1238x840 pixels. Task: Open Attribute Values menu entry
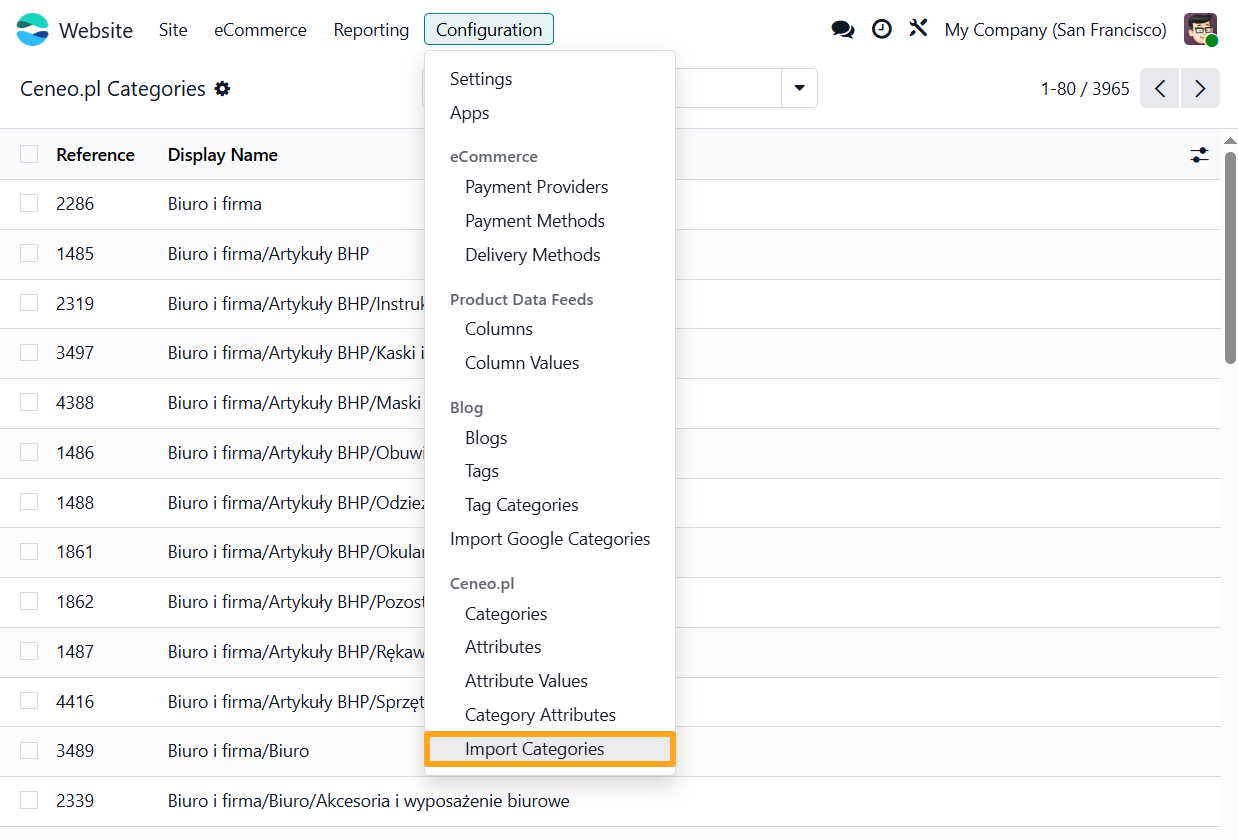point(526,681)
